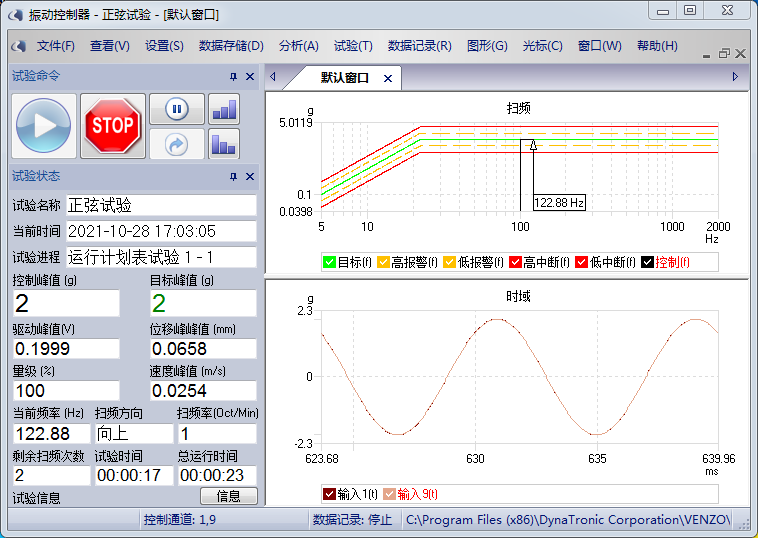Open the 窗口(W) menu

[599, 46]
